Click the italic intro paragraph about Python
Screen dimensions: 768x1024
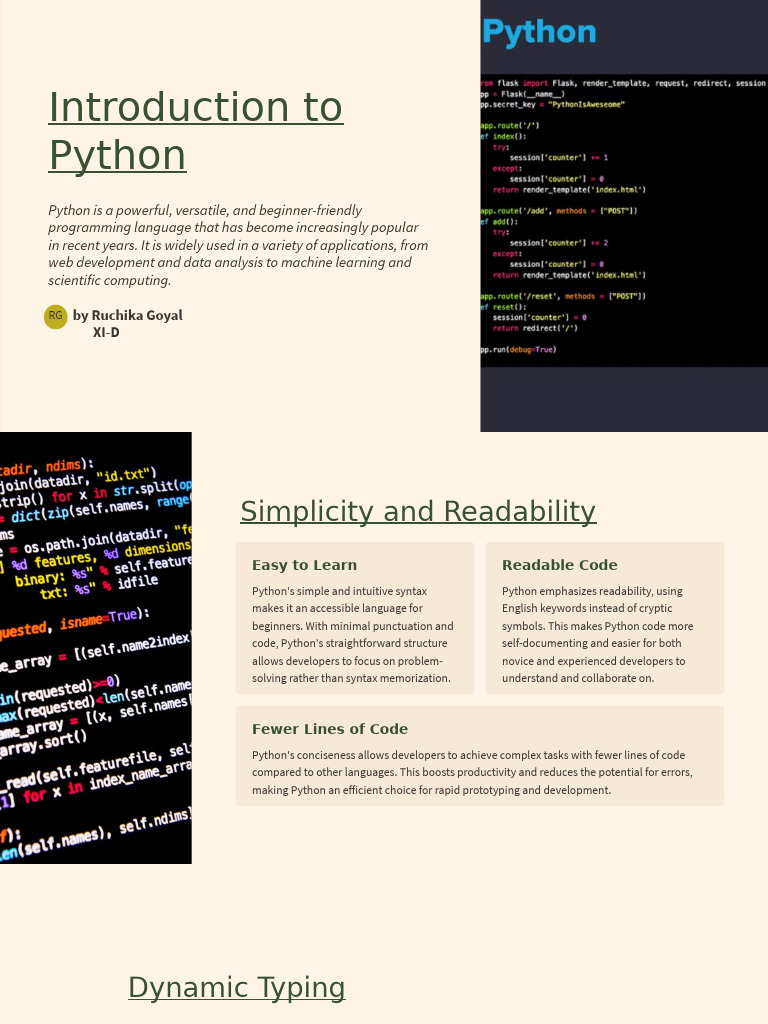[x=238, y=245]
